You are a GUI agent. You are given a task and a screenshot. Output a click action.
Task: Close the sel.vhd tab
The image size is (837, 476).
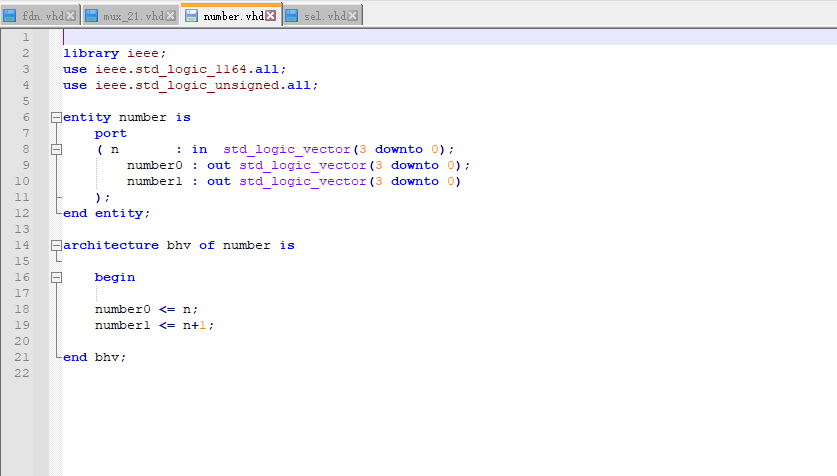(353, 16)
